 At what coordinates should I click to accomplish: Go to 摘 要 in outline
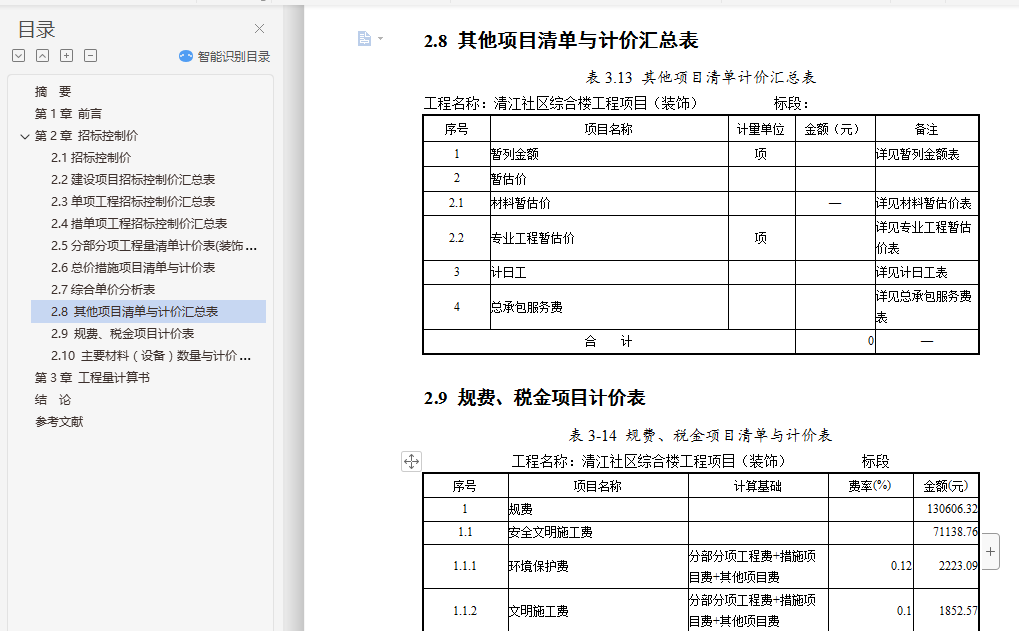click(x=53, y=92)
